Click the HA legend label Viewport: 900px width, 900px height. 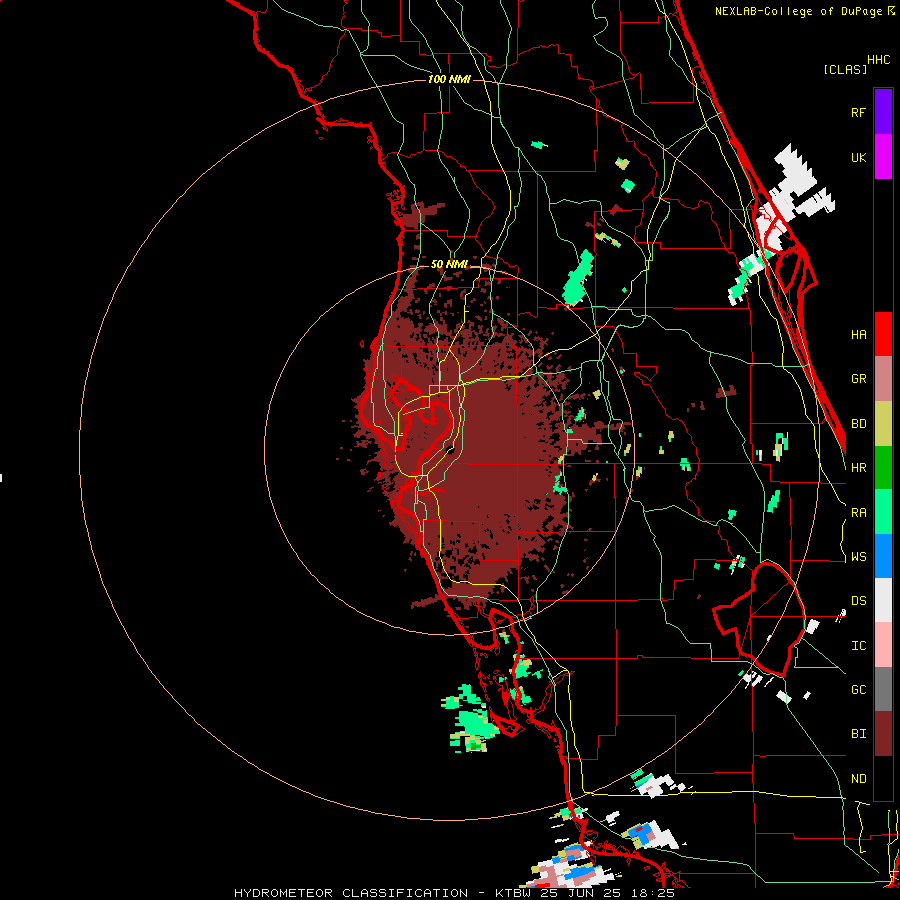point(858,334)
